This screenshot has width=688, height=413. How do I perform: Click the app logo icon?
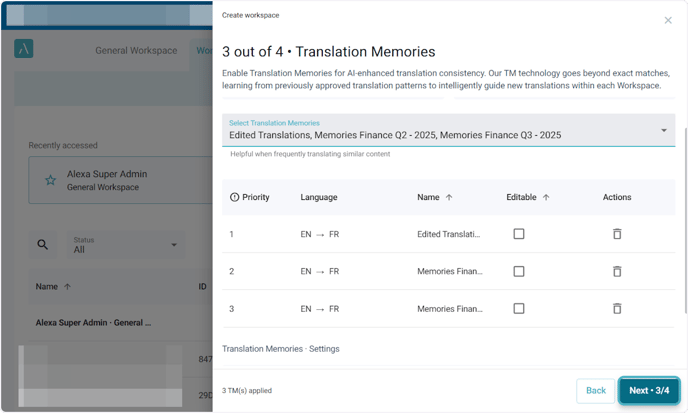[x=24, y=50]
